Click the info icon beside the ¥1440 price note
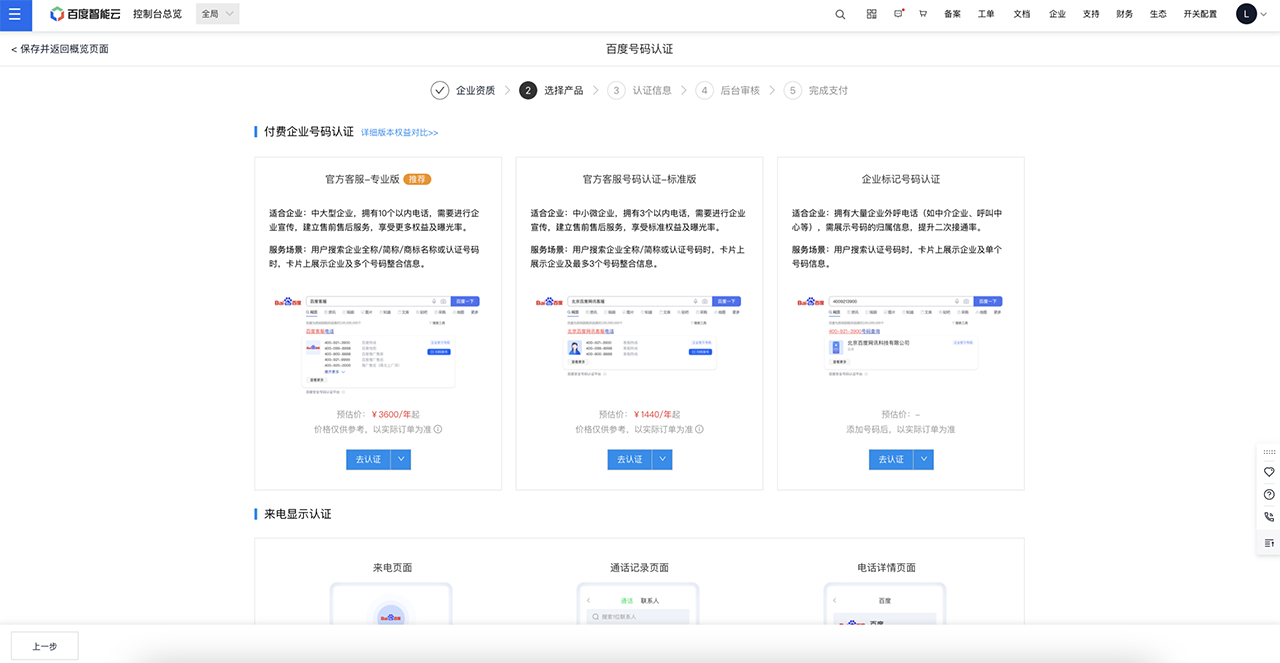This screenshot has height=663, width=1280. tap(699, 429)
